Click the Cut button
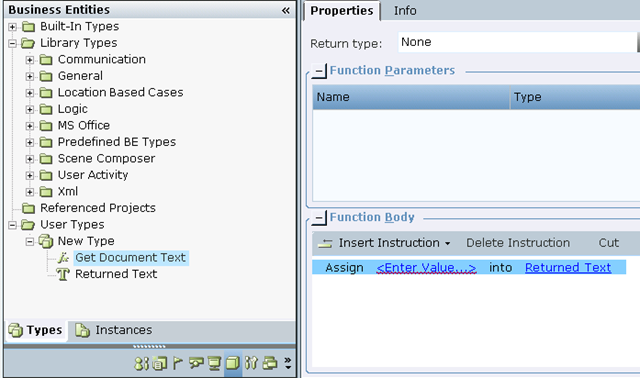Screen dimensions: 640x378 click(x=609, y=243)
